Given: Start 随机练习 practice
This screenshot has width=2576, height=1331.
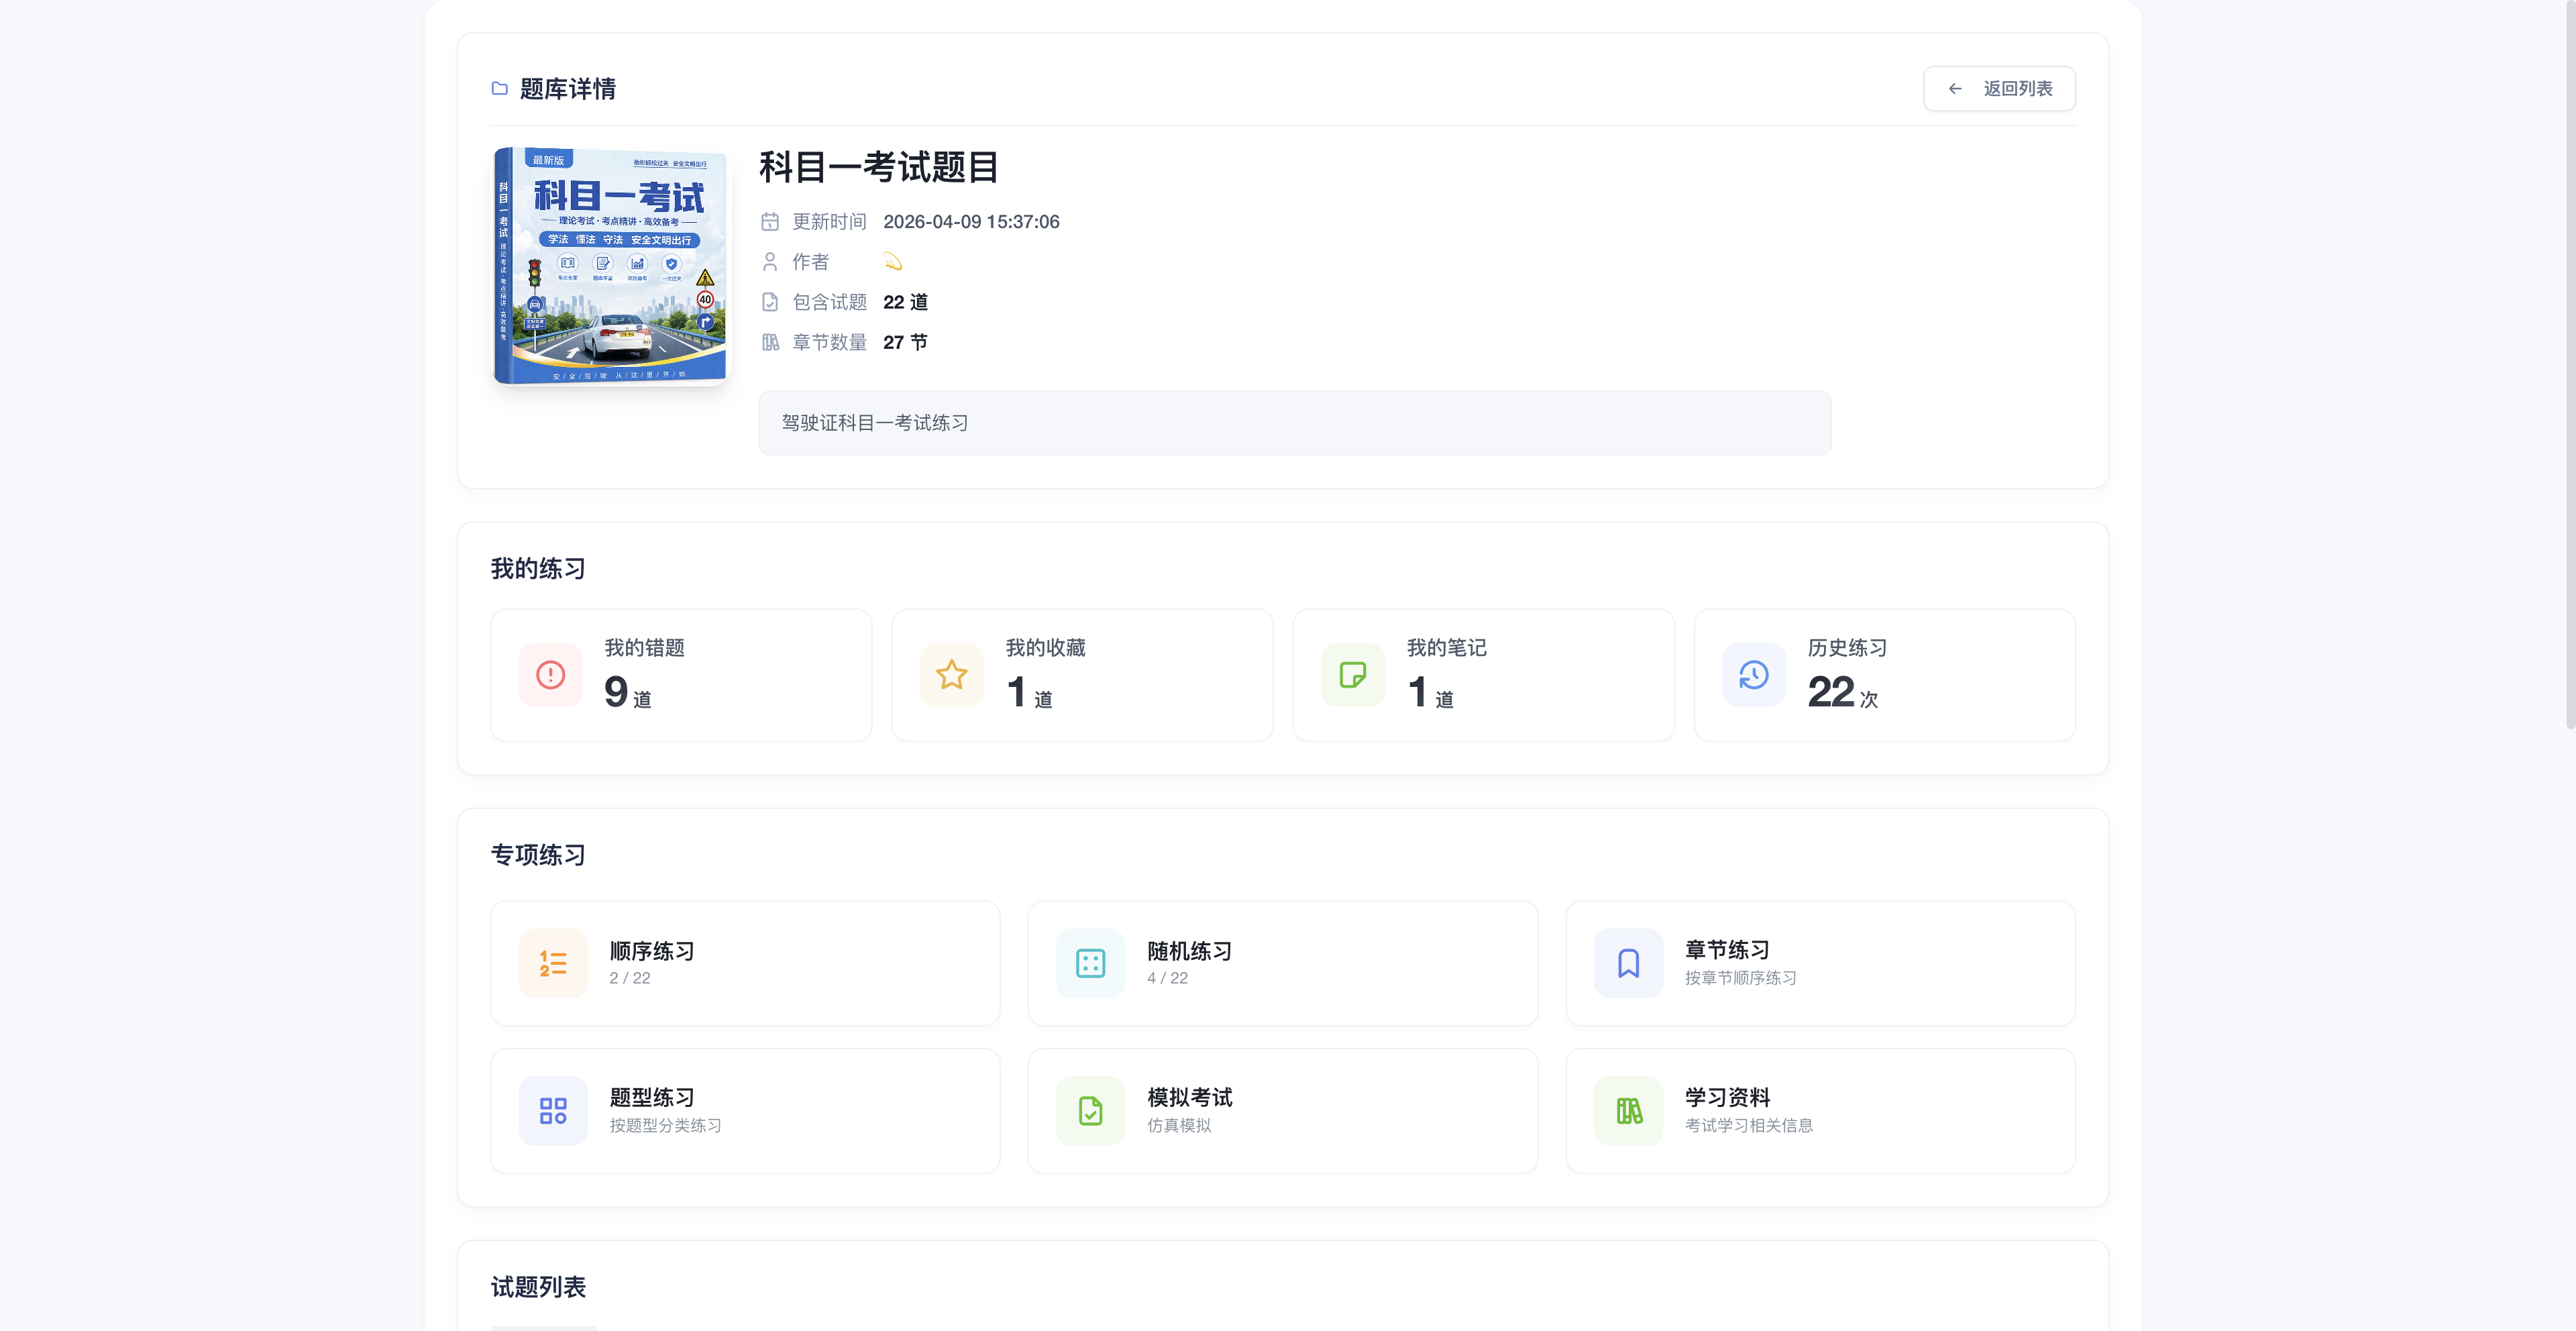Looking at the screenshot, I should pos(1282,963).
